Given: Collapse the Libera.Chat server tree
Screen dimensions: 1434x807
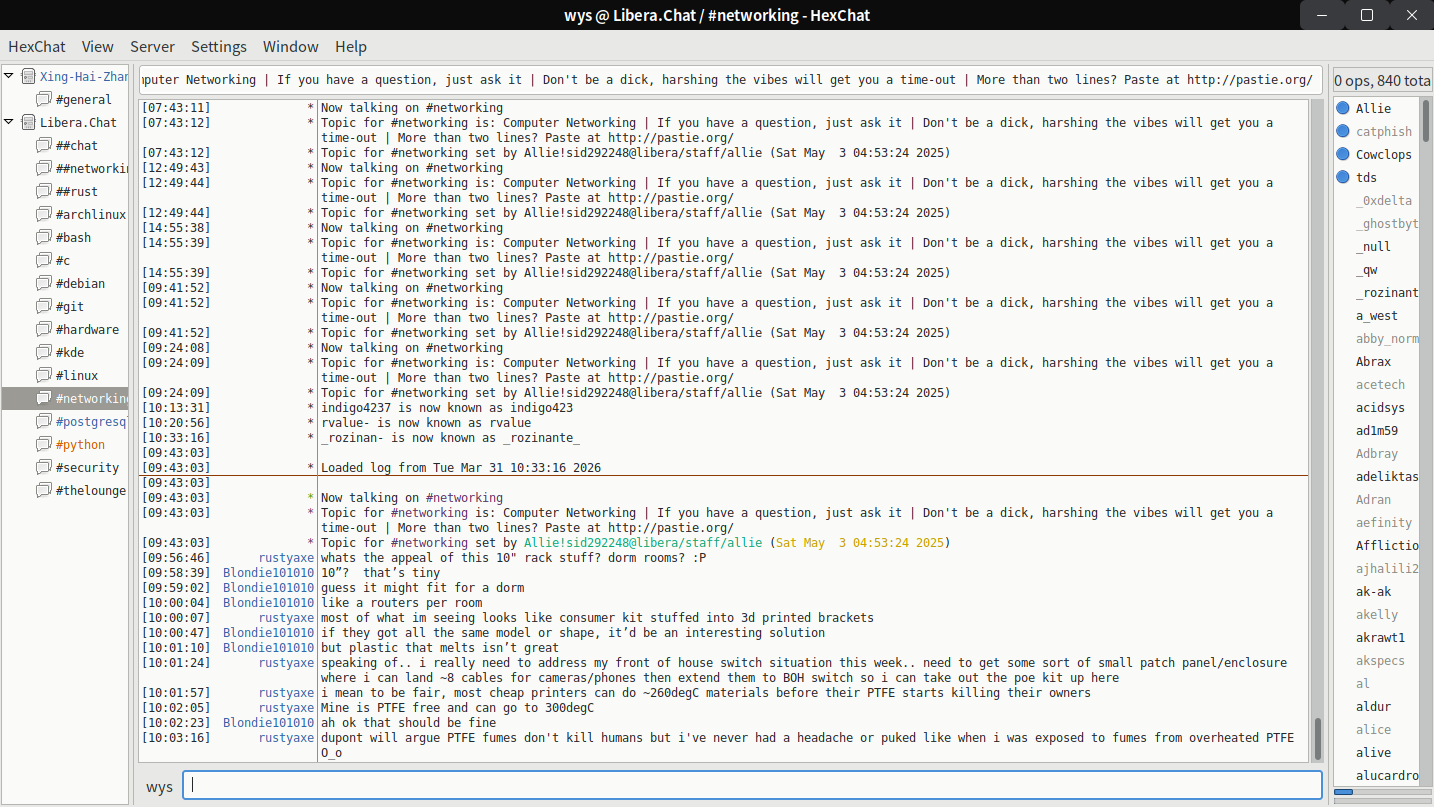Looking at the screenshot, I should (x=10, y=122).
